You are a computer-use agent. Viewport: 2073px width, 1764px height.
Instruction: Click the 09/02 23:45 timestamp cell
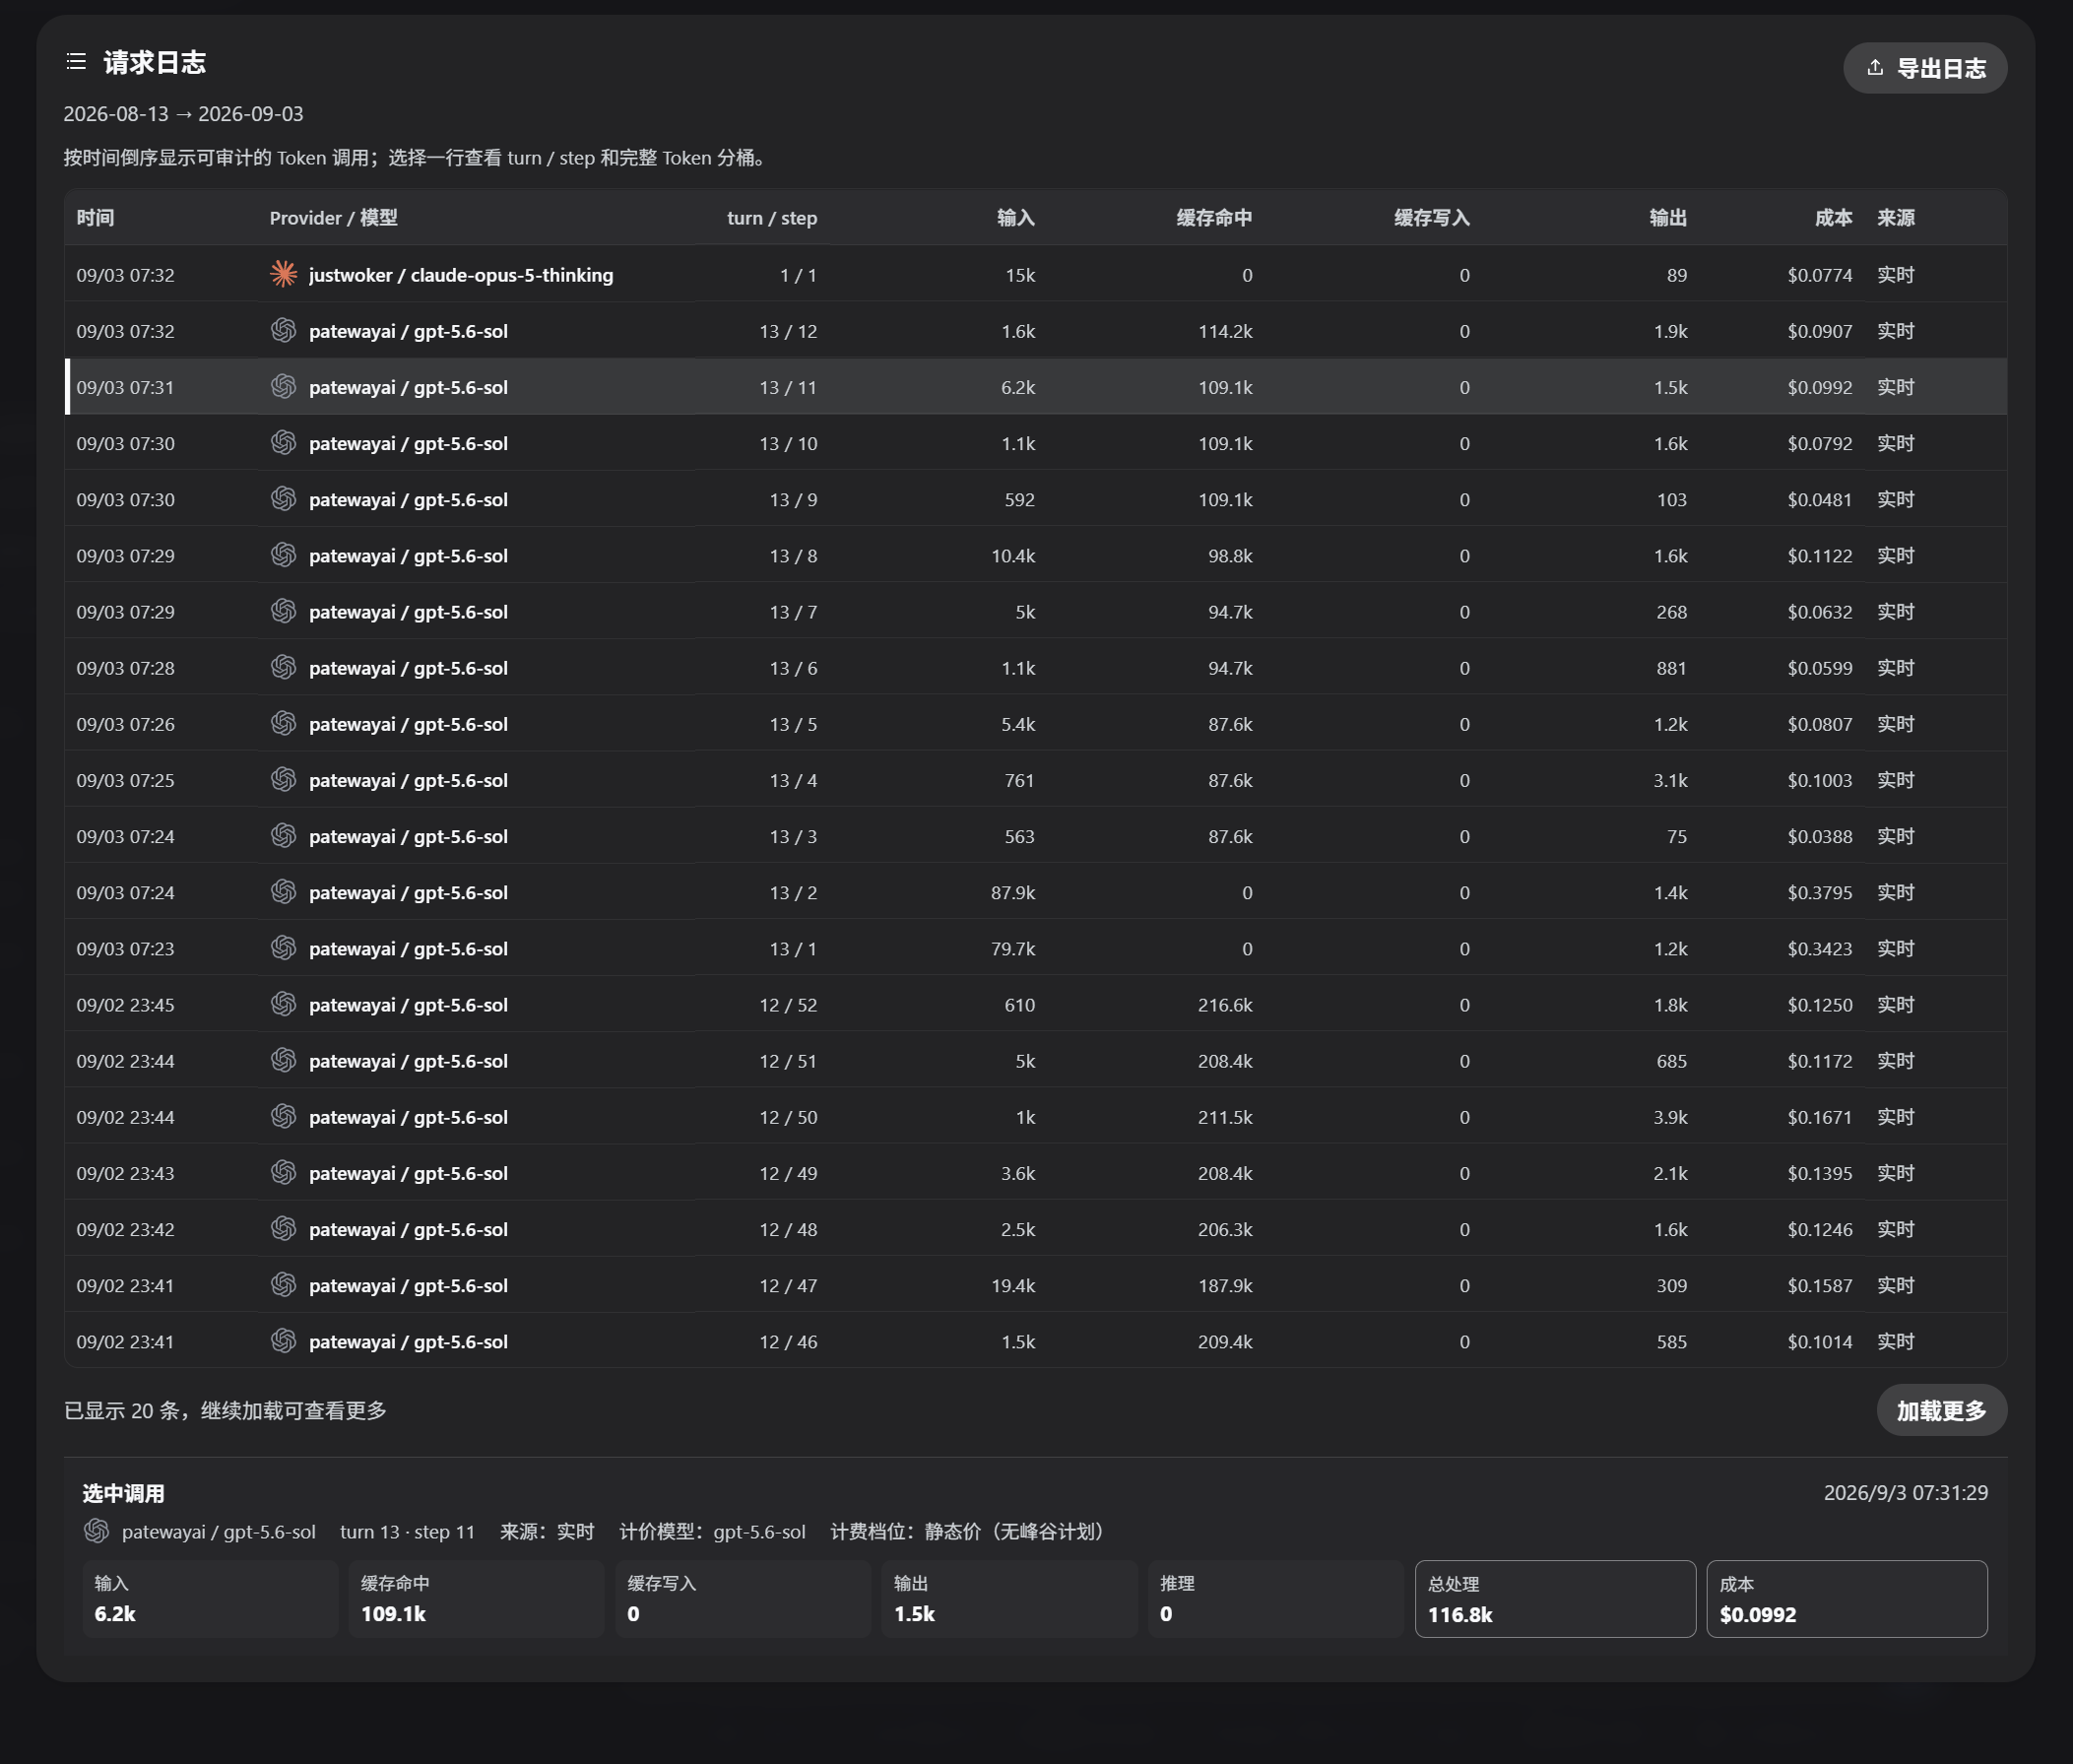coord(125,1003)
